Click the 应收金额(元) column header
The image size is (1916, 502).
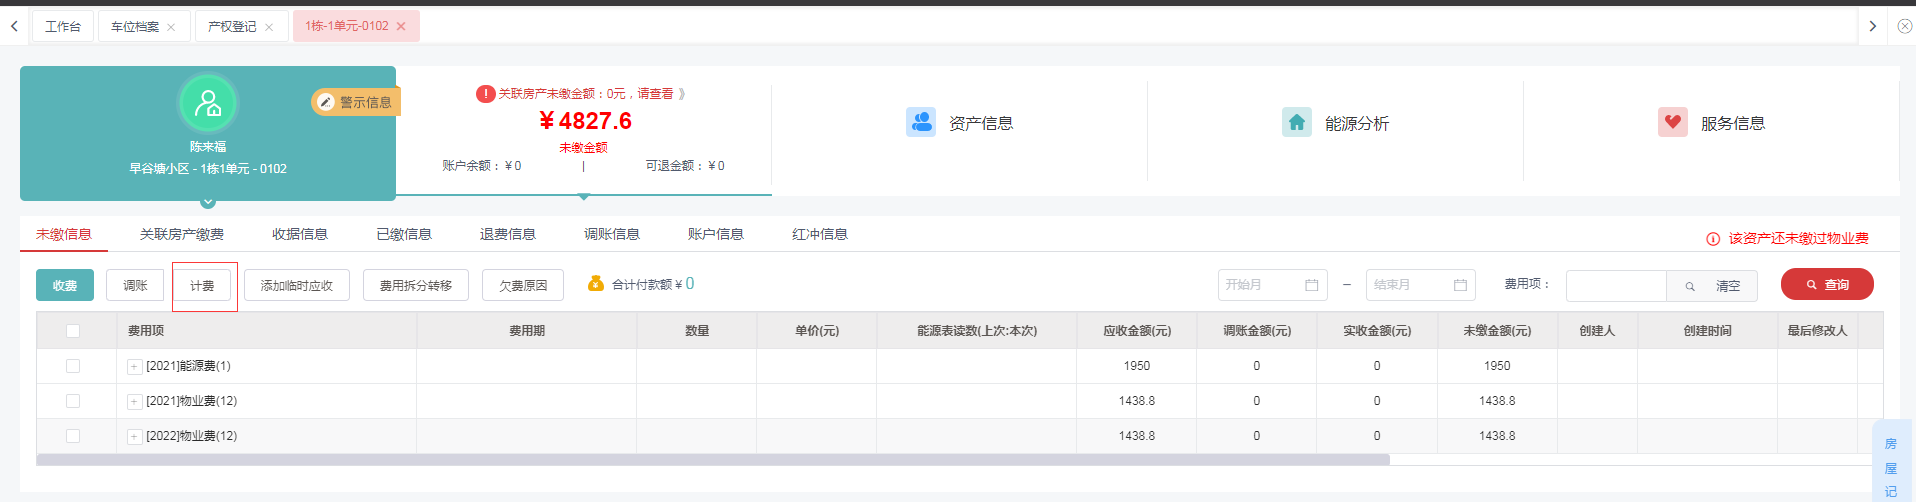tap(1137, 331)
